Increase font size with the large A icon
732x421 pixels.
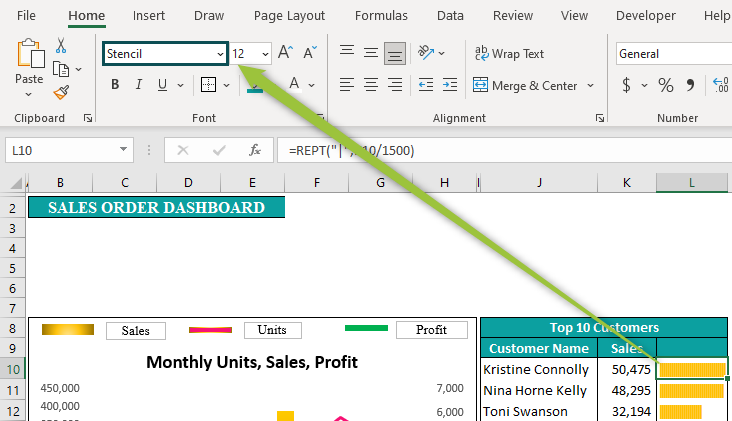[x=285, y=53]
